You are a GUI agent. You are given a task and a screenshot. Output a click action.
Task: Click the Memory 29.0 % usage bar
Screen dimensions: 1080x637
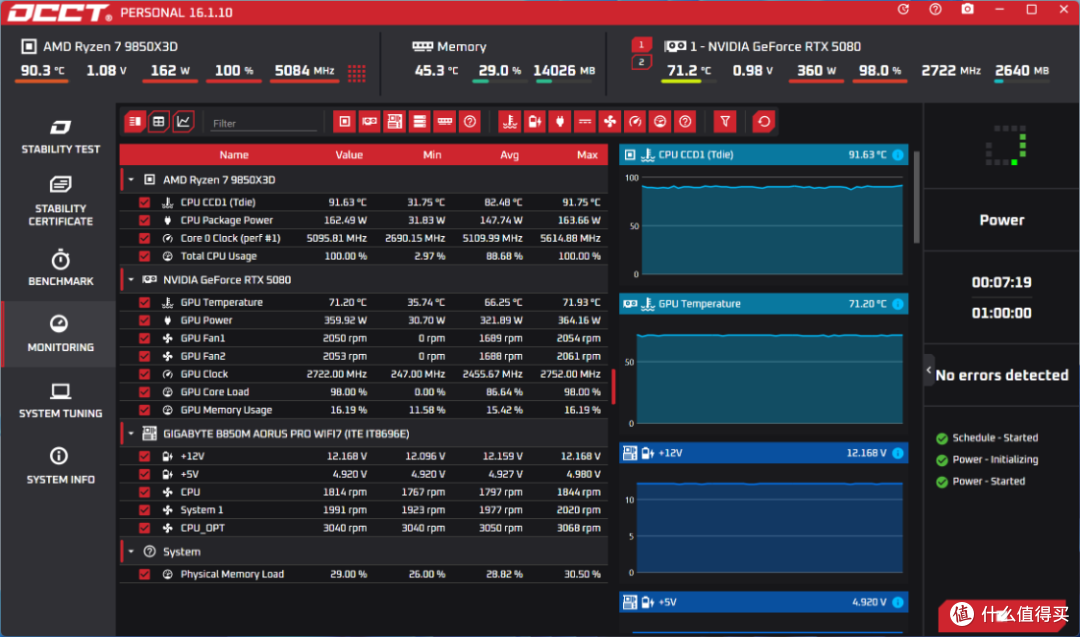tap(499, 81)
